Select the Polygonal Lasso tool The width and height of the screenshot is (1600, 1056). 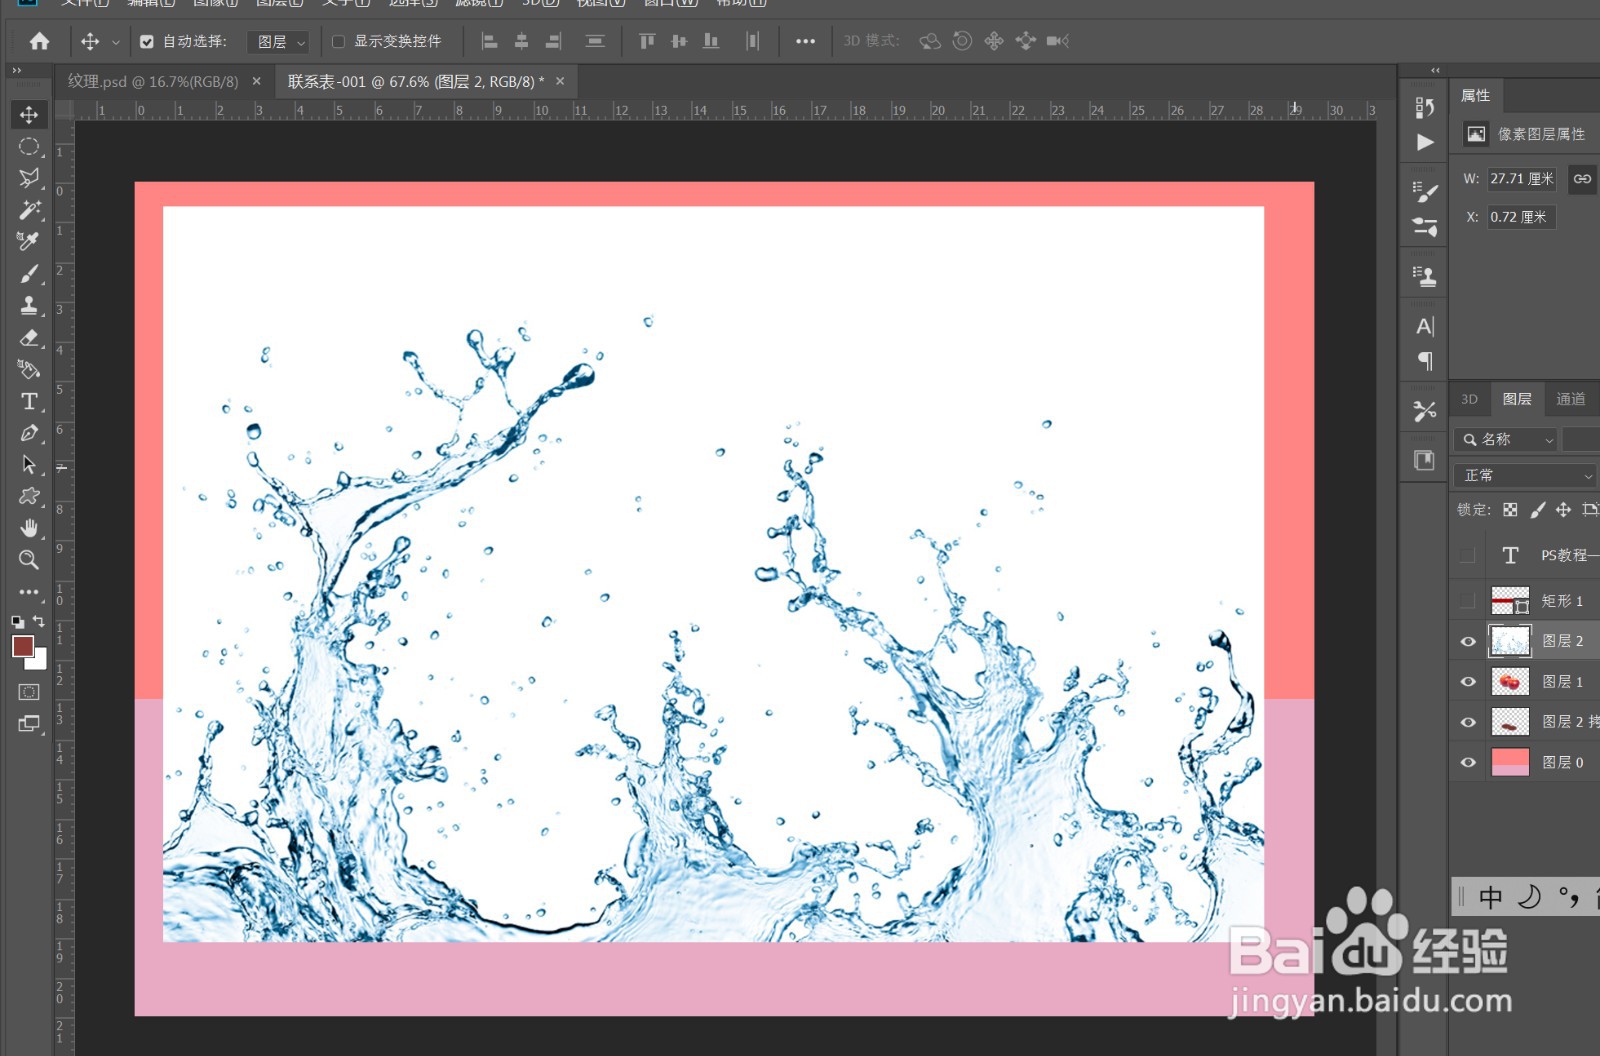(x=29, y=178)
